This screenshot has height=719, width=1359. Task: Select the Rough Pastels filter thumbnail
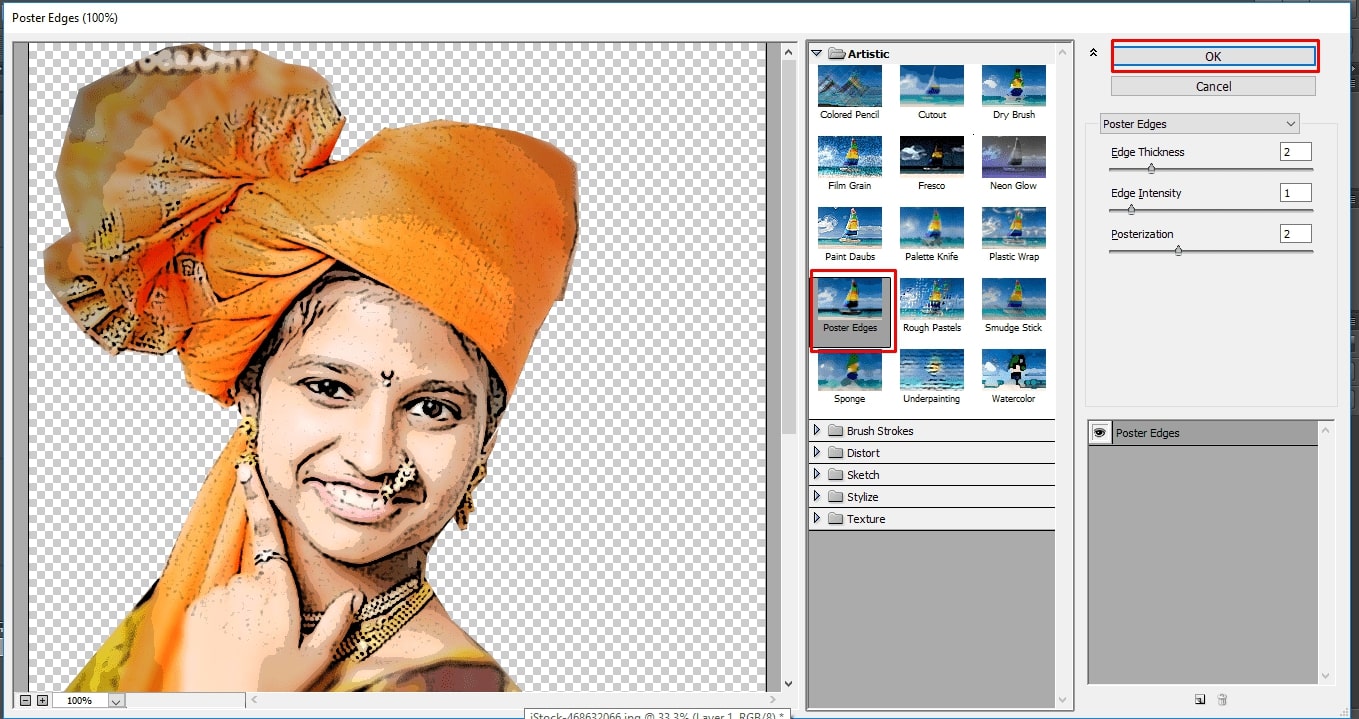coord(932,300)
